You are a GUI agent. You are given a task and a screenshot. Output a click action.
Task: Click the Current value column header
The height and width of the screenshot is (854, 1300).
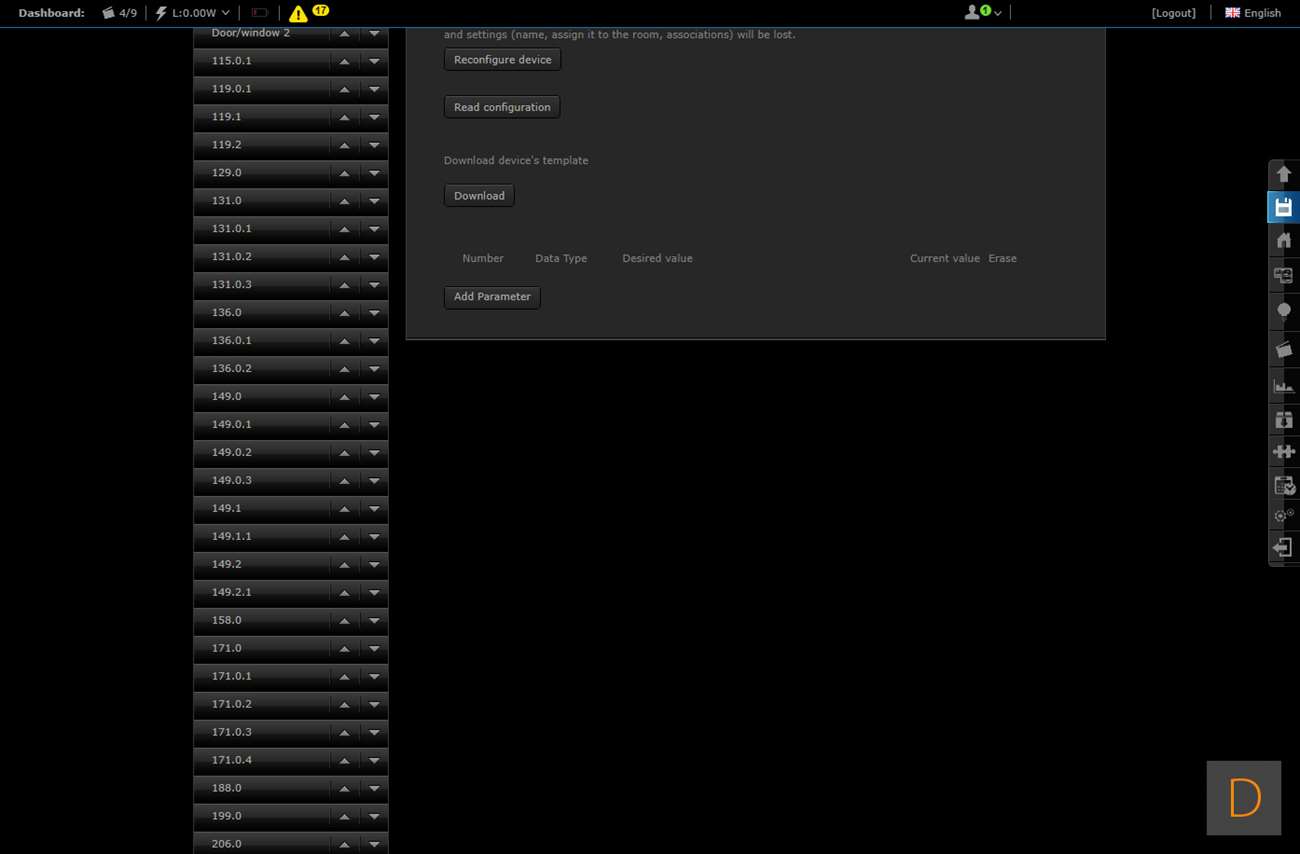coord(944,258)
